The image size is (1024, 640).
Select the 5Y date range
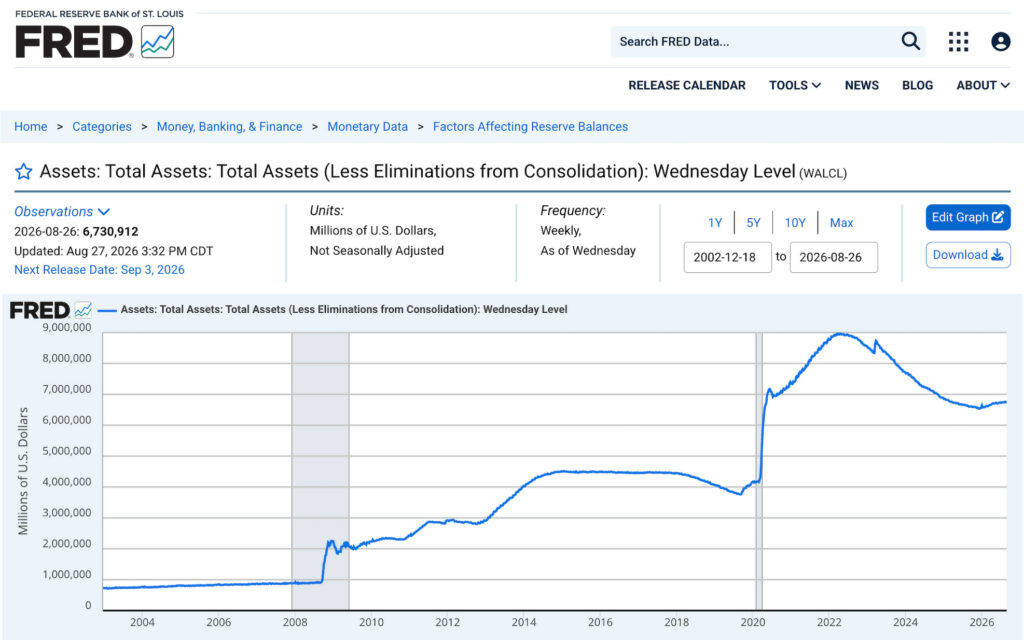[753, 223]
